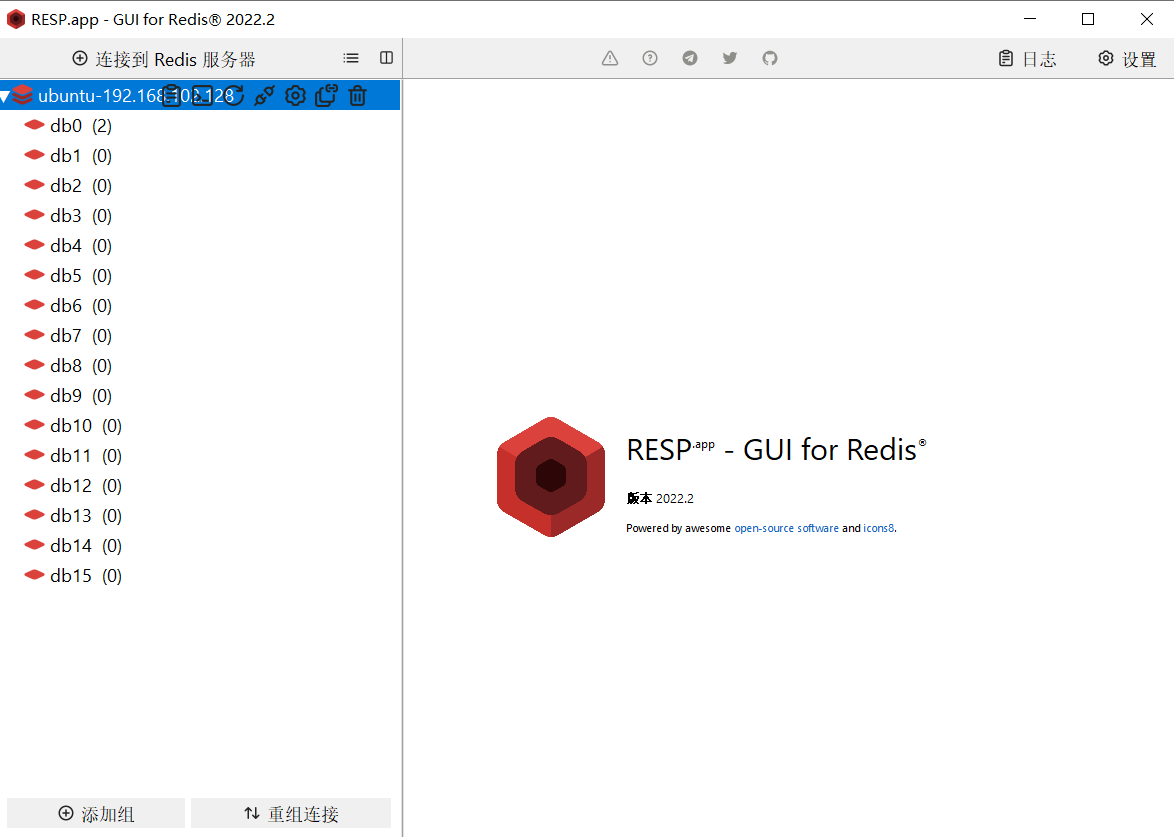Open the open-source software link
The width and height of the screenshot is (1174, 837).
[786, 529]
